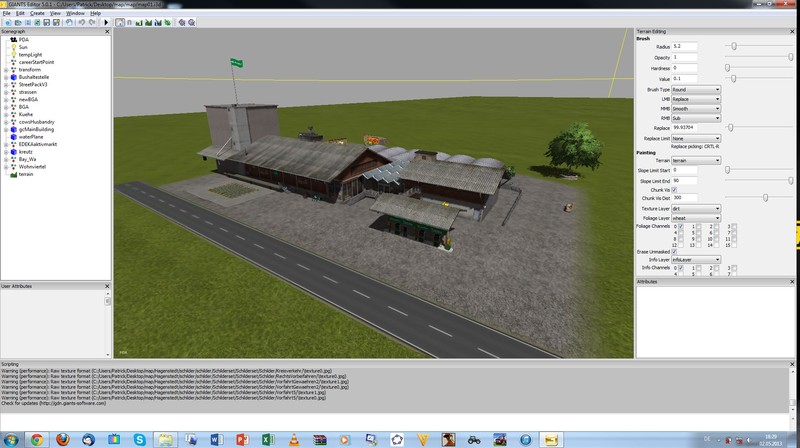Screen dimensions: 800x448
Task: Open the Replace Limit dropdown
Action: (x=696, y=138)
